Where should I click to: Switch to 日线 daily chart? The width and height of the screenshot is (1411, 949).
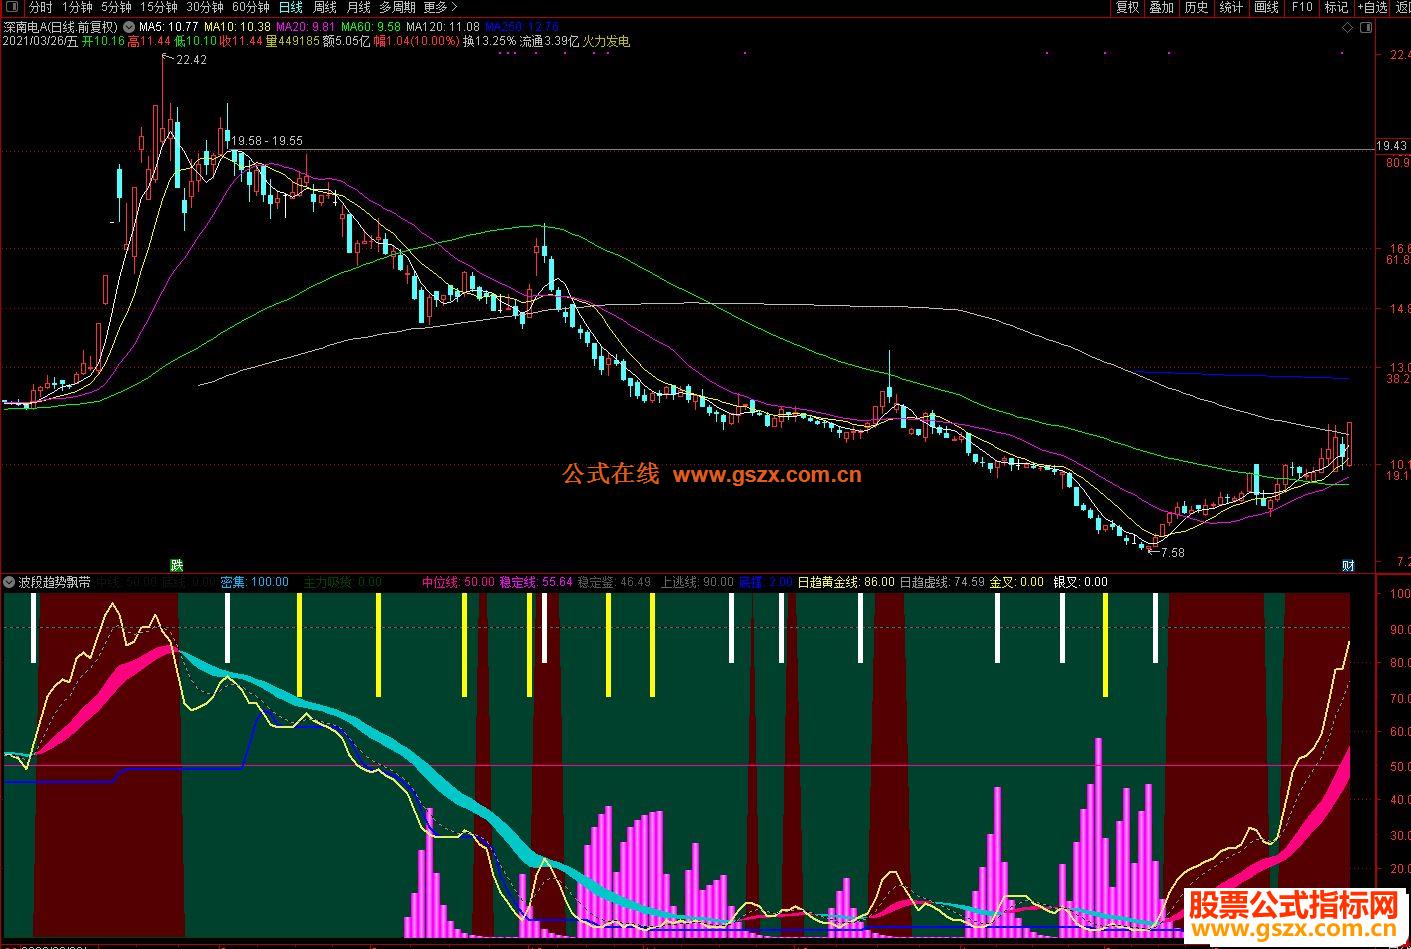[291, 7]
